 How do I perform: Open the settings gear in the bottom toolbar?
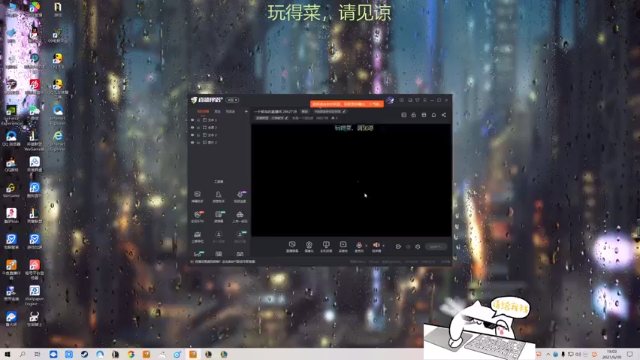coord(418,247)
